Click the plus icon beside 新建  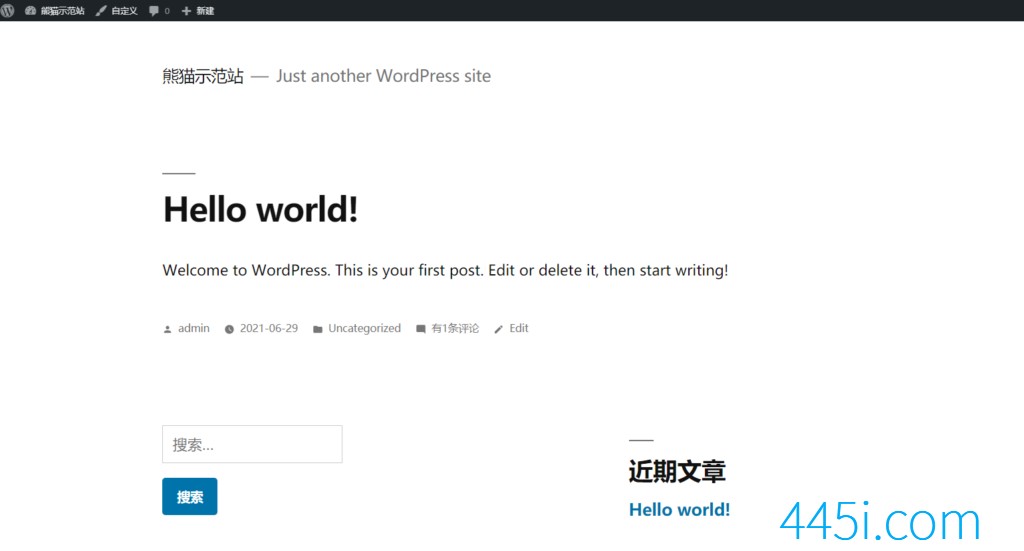(186, 11)
